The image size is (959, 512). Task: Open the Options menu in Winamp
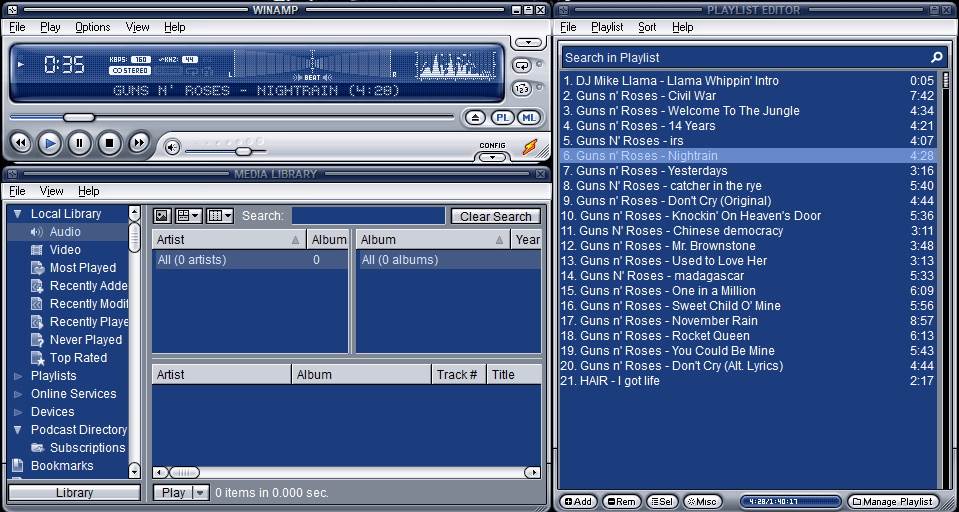point(92,27)
